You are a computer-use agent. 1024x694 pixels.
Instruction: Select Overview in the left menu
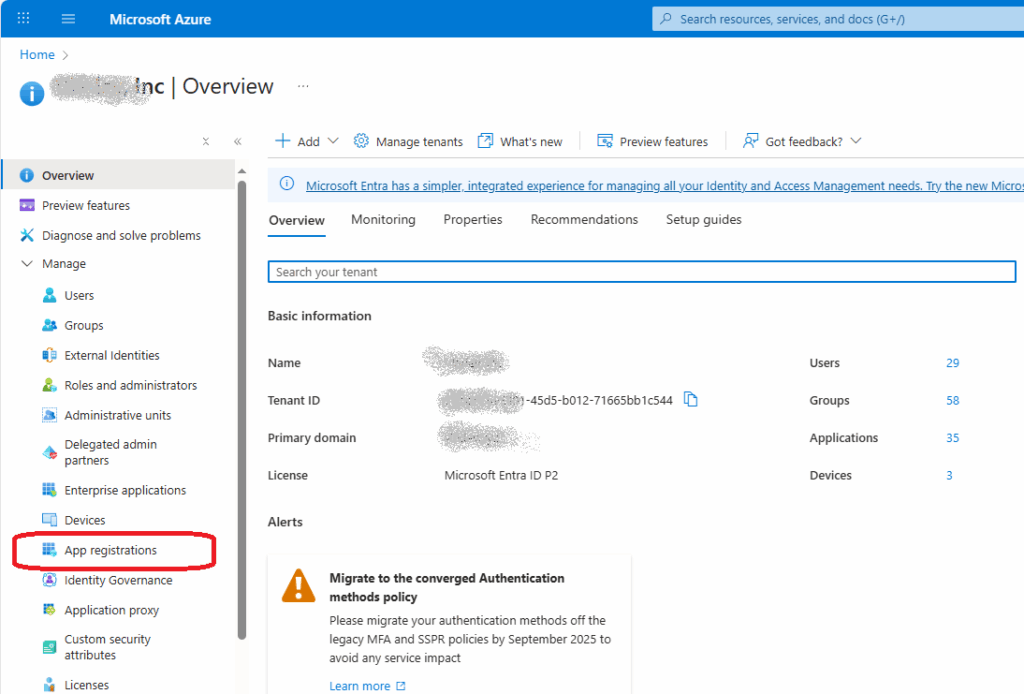(x=118, y=176)
